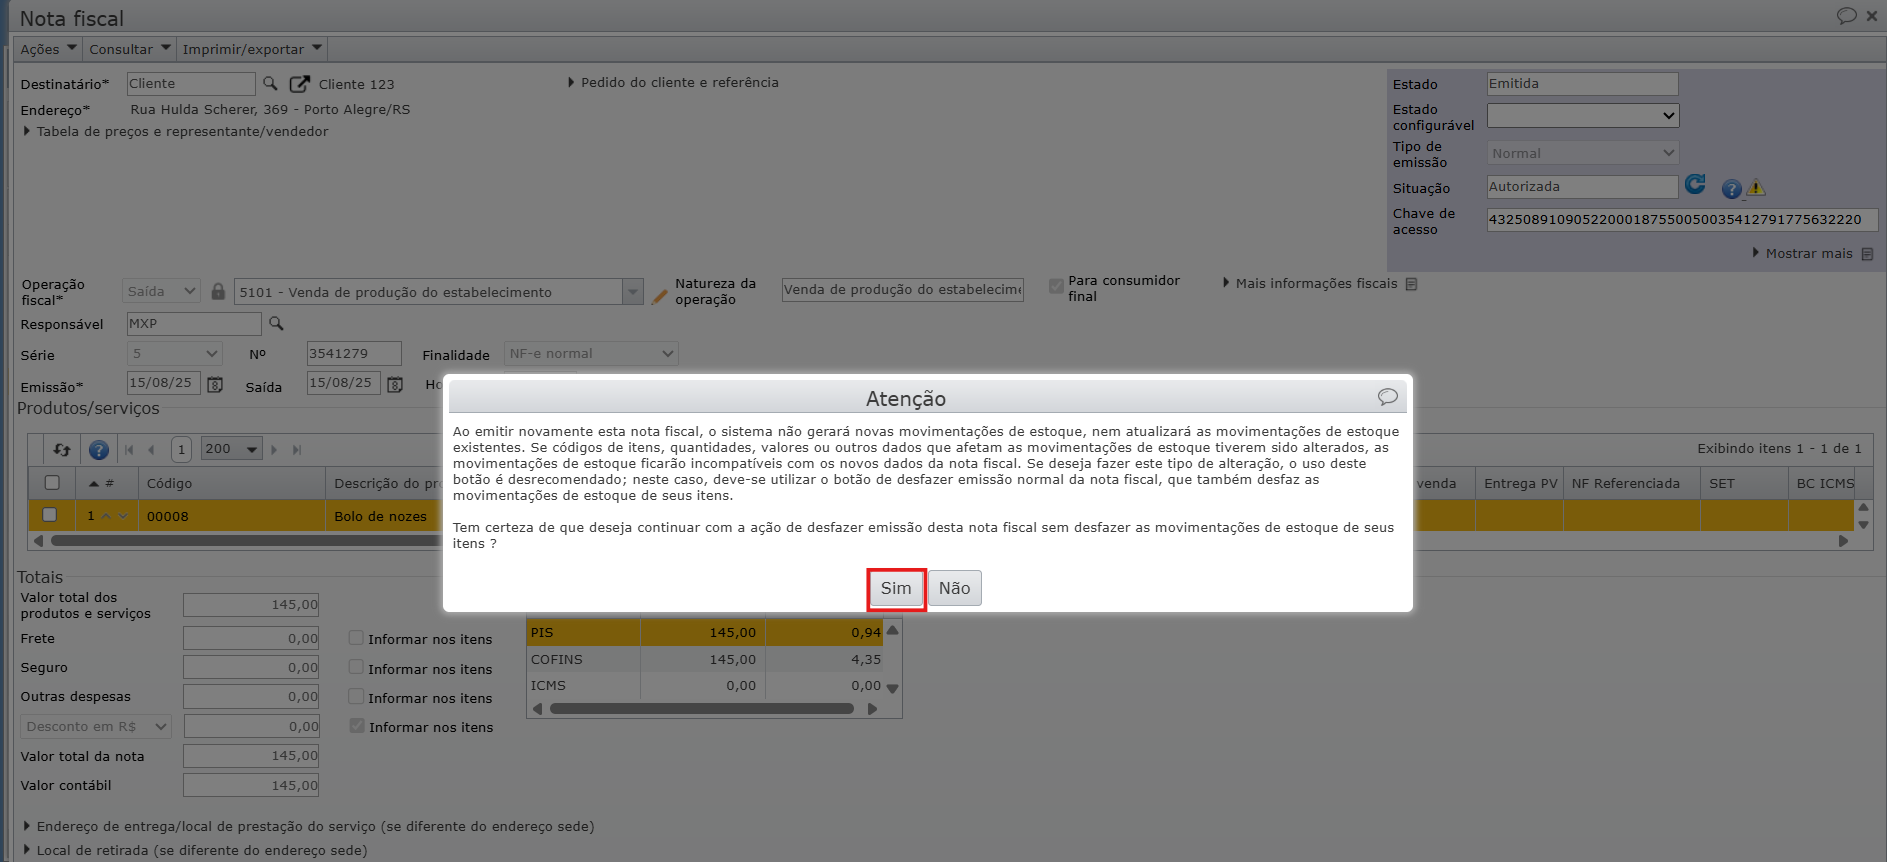Toggle Informar nos itens for Outras despesas

click(x=356, y=696)
